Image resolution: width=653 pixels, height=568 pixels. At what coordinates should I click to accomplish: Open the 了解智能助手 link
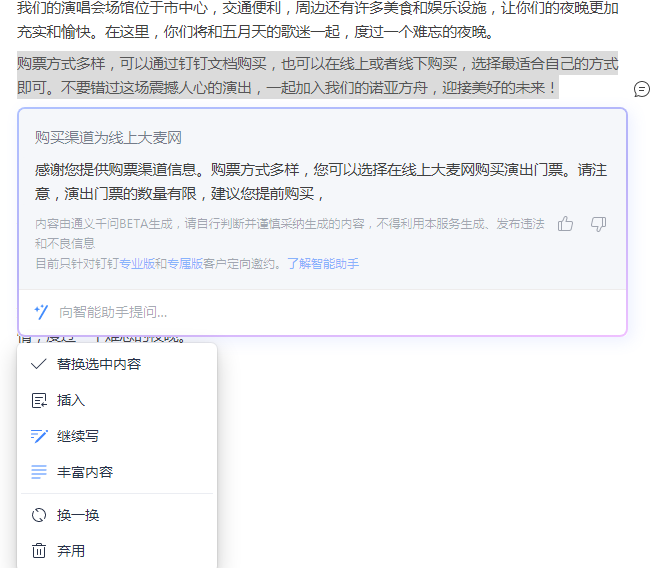click(323, 264)
